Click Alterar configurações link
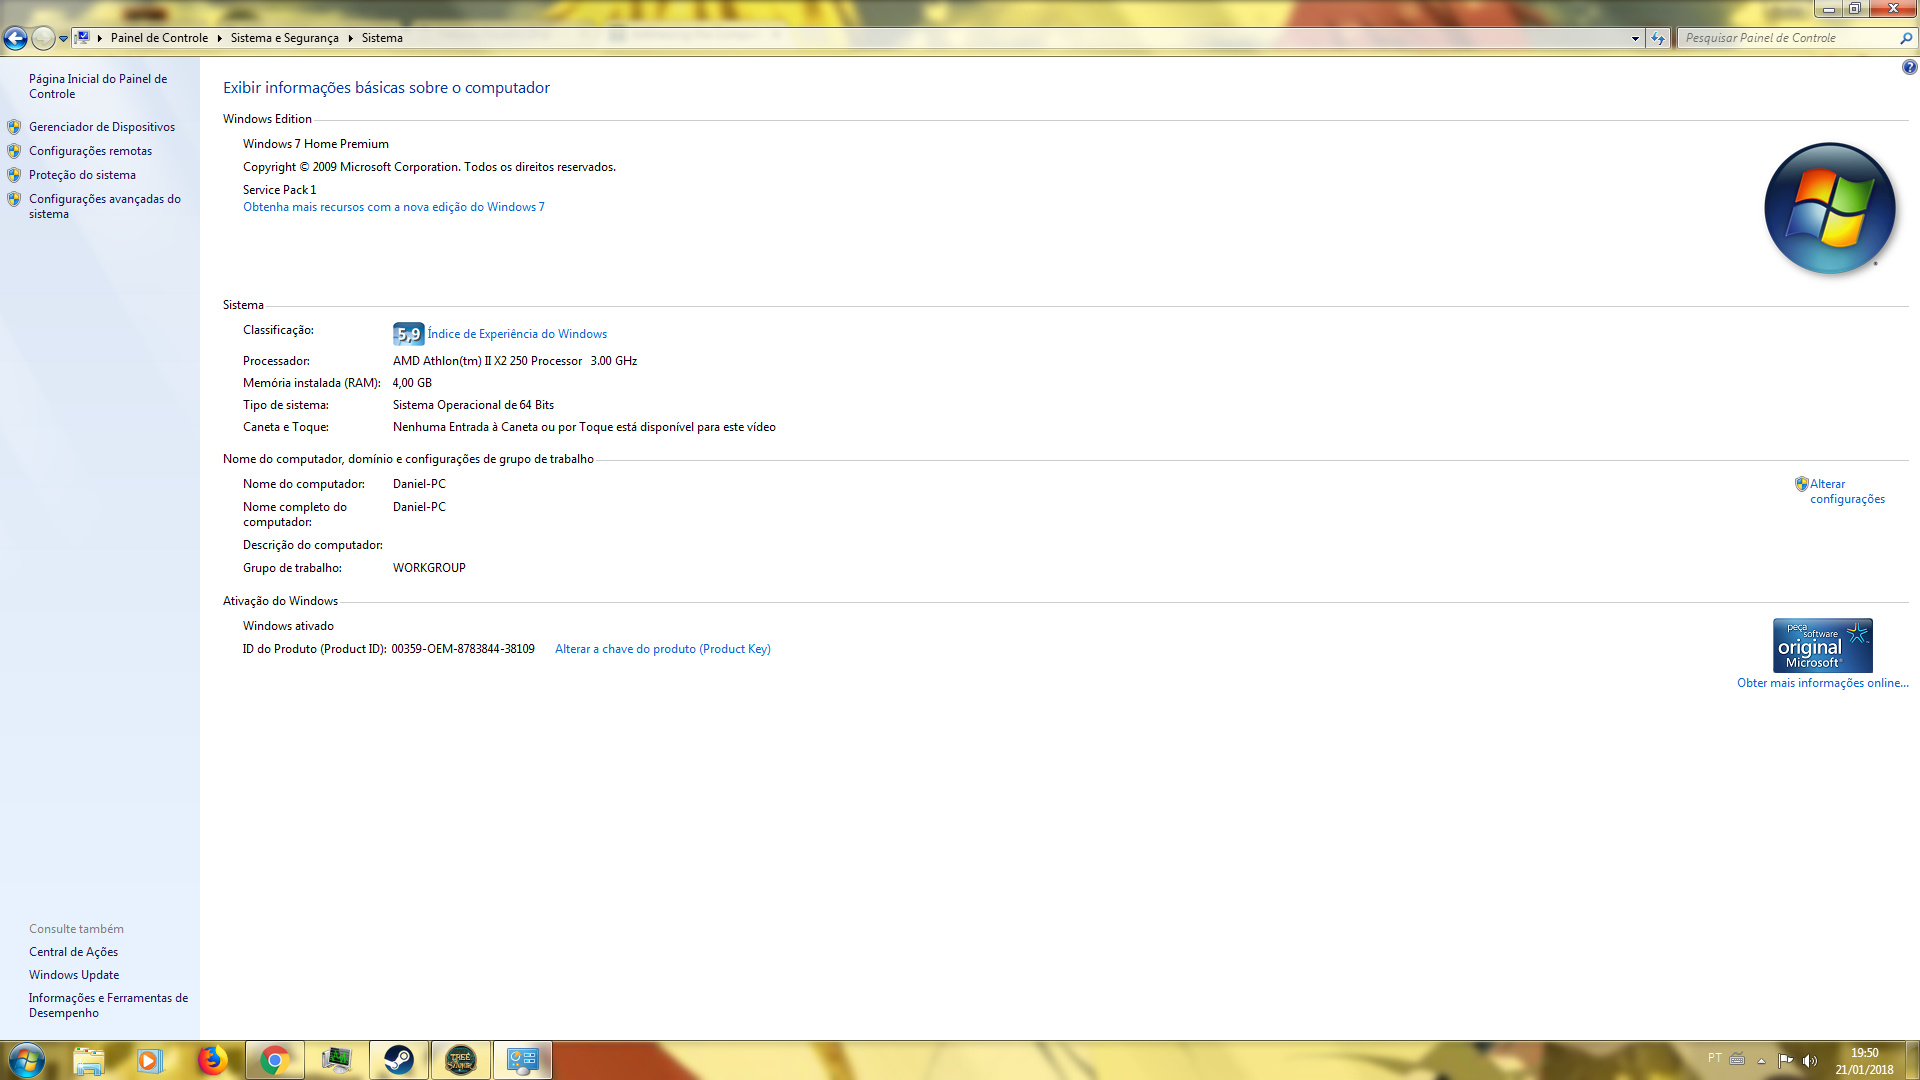The height and width of the screenshot is (1080, 1920). [1847, 491]
